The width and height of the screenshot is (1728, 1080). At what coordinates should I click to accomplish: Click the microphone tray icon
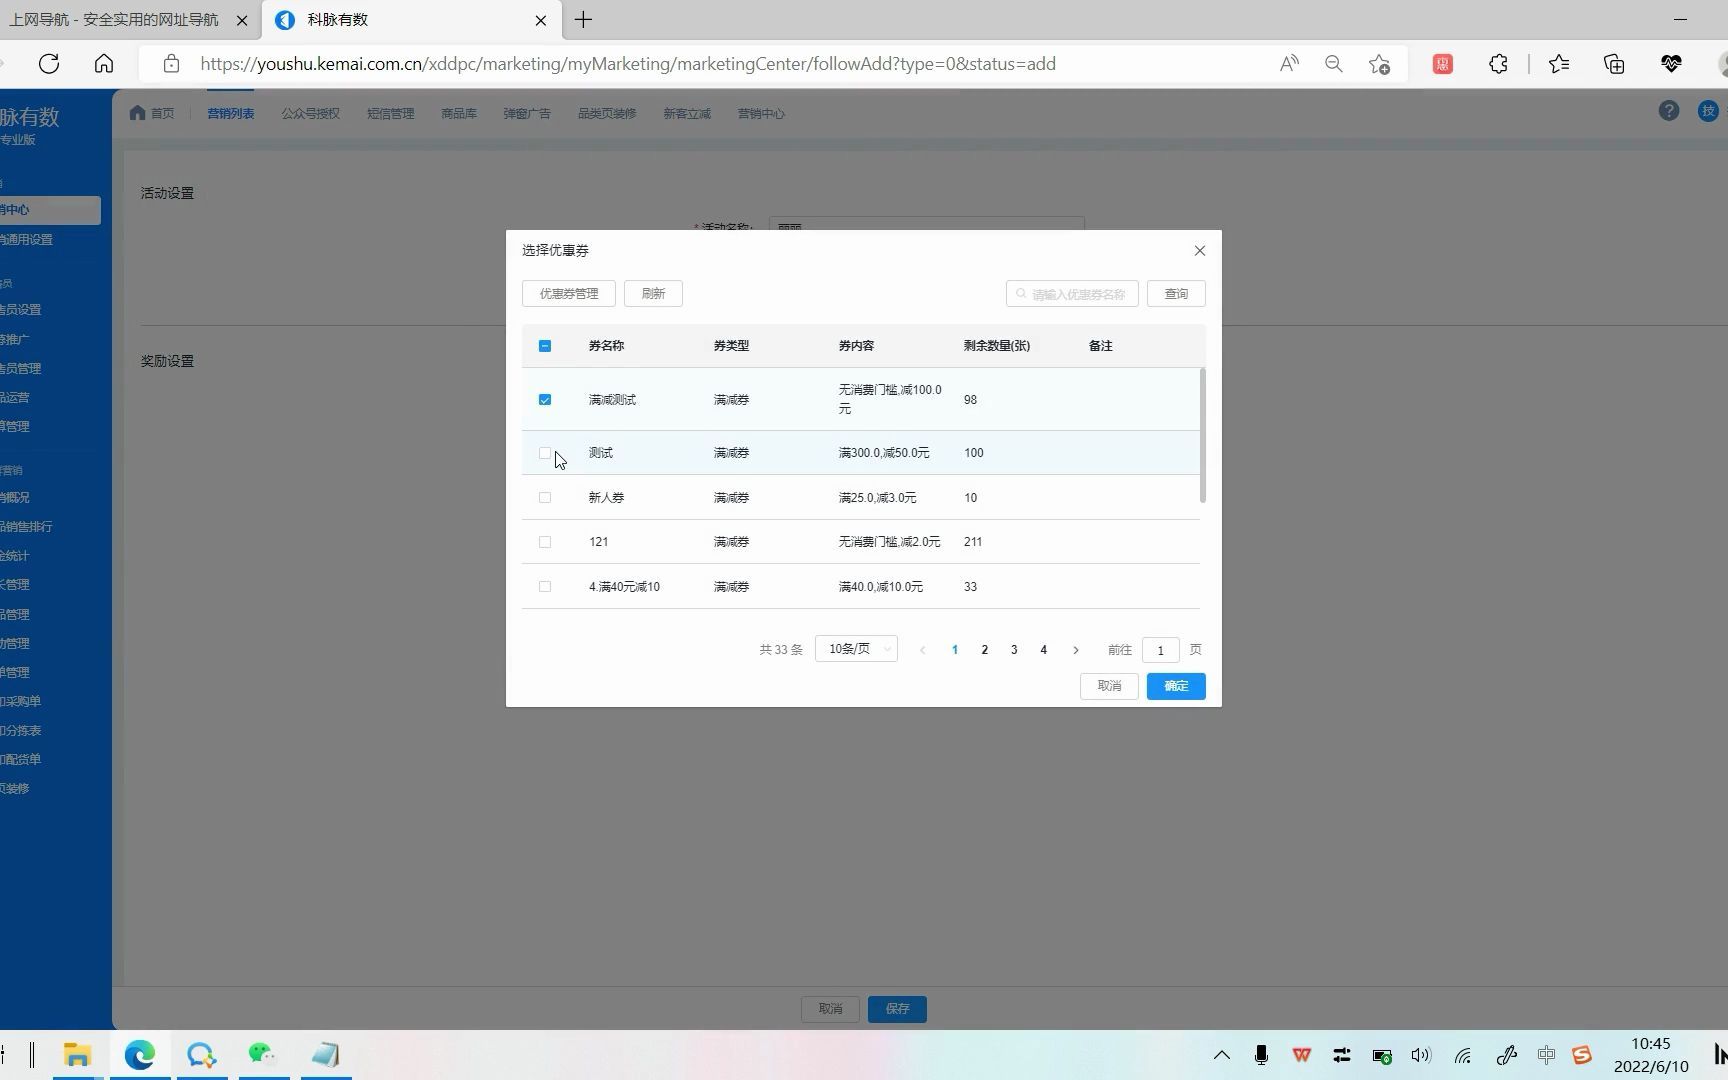tap(1261, 1055)
